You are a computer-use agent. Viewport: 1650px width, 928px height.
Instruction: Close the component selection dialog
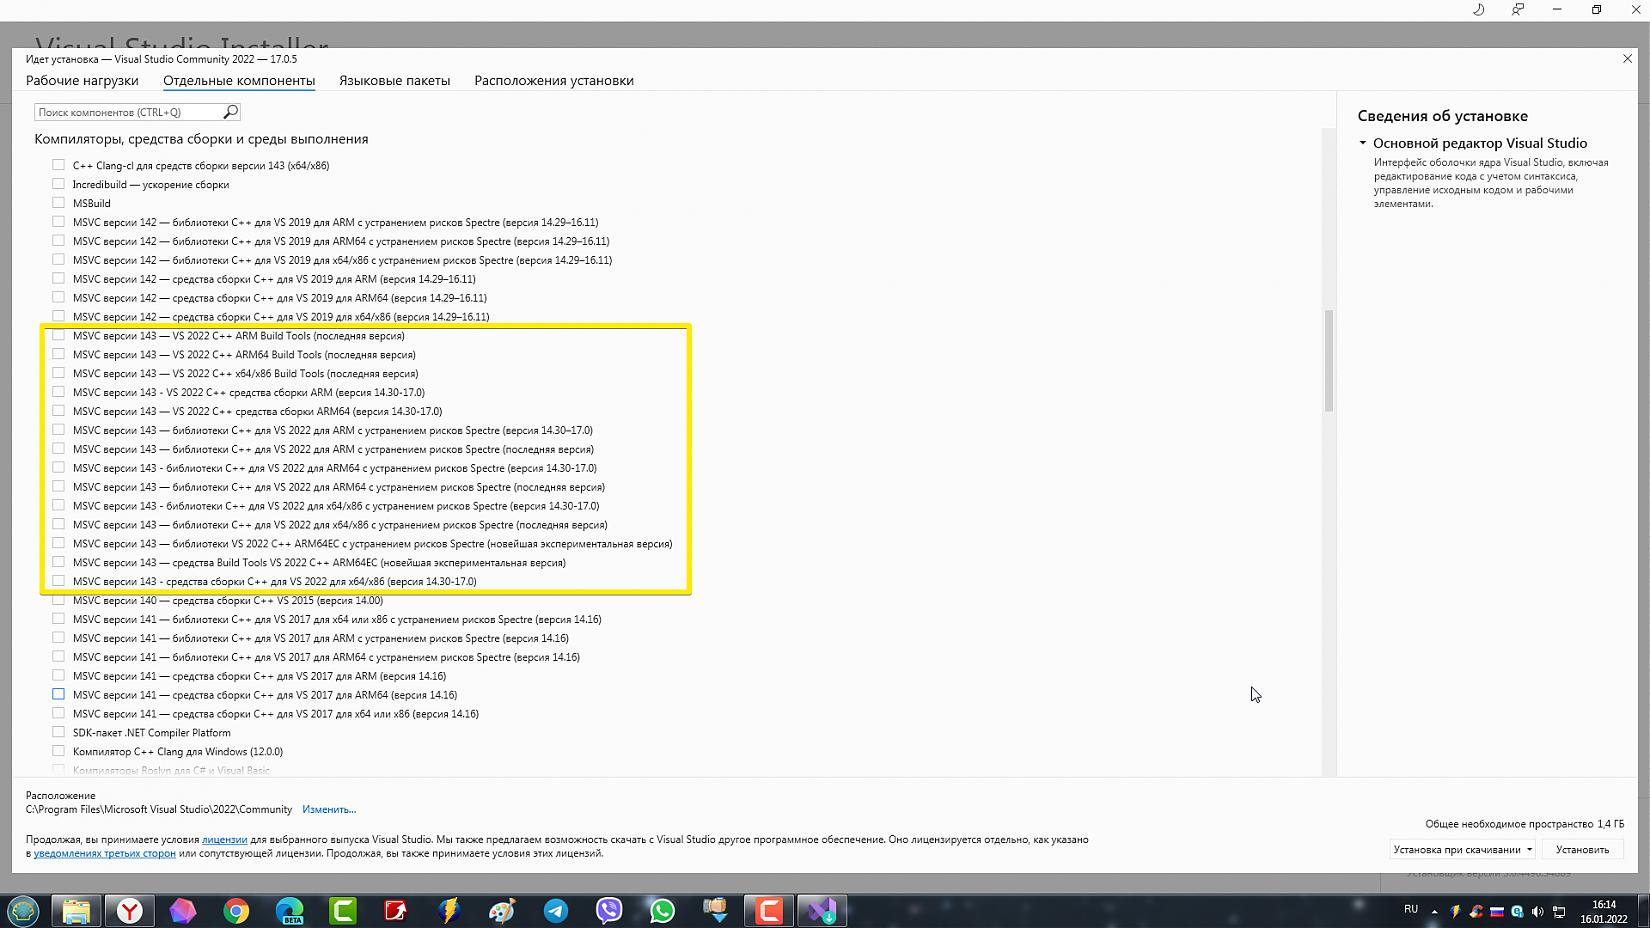tap(1627, 59)
